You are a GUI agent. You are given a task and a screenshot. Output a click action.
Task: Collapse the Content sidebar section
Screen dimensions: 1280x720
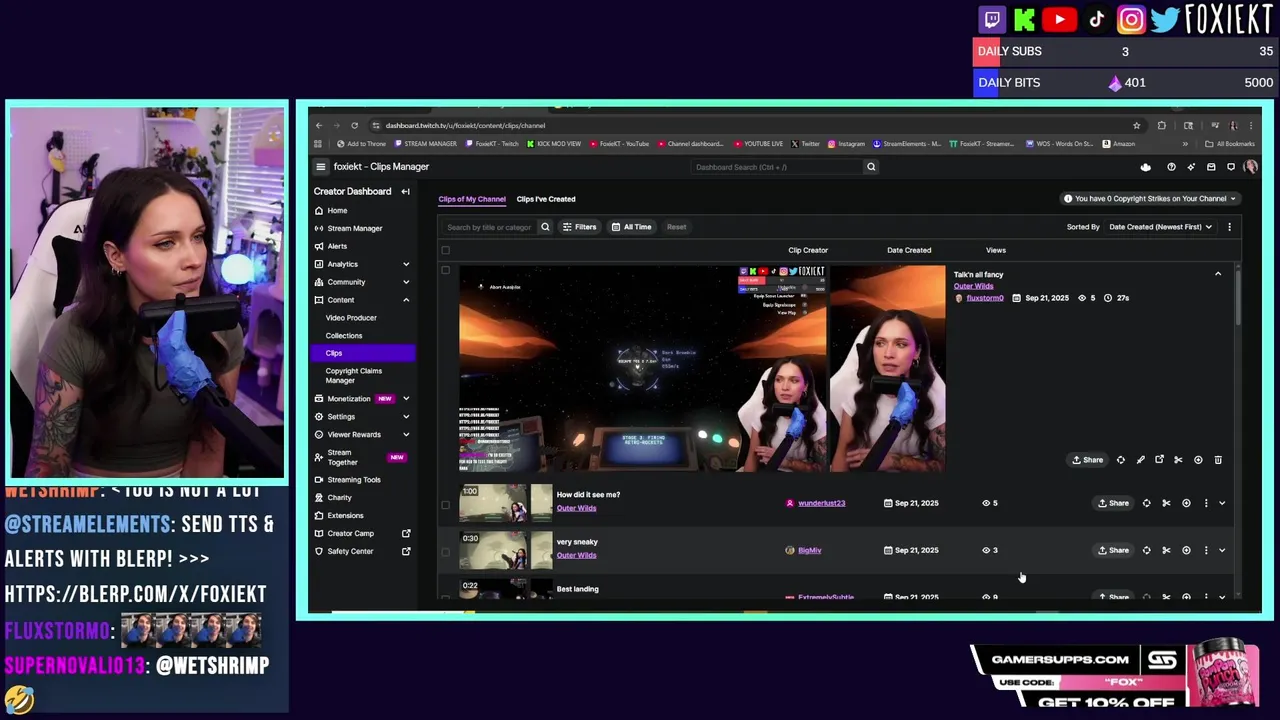pyautogui.click(x=406, y=300)
